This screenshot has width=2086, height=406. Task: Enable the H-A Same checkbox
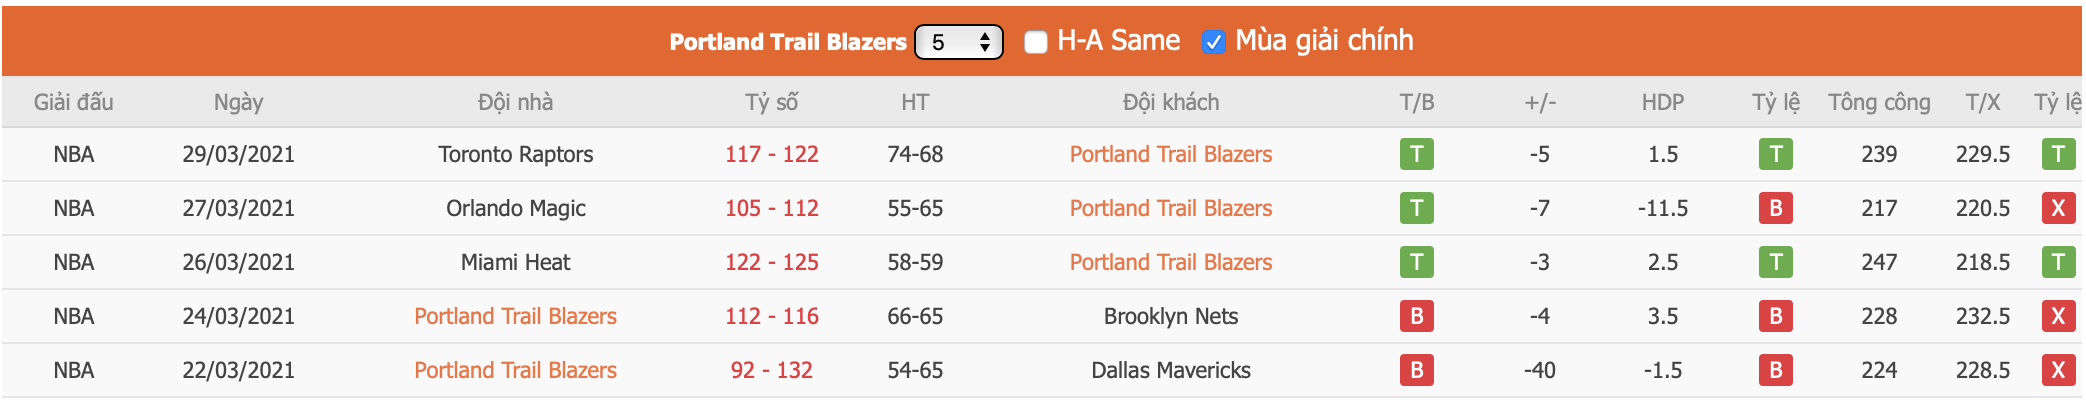tap(1036, 42)
